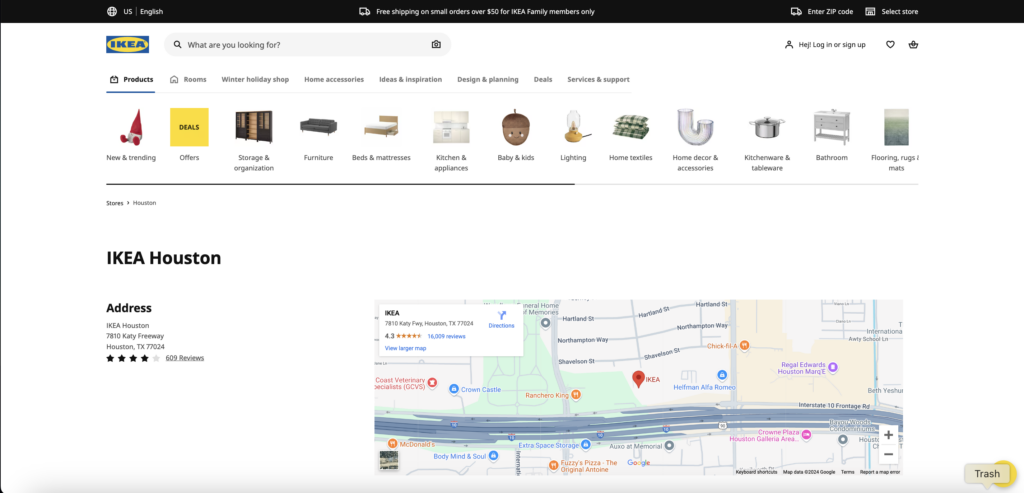
Task: Open the New & trending gnome image
Action: [131, 127]
